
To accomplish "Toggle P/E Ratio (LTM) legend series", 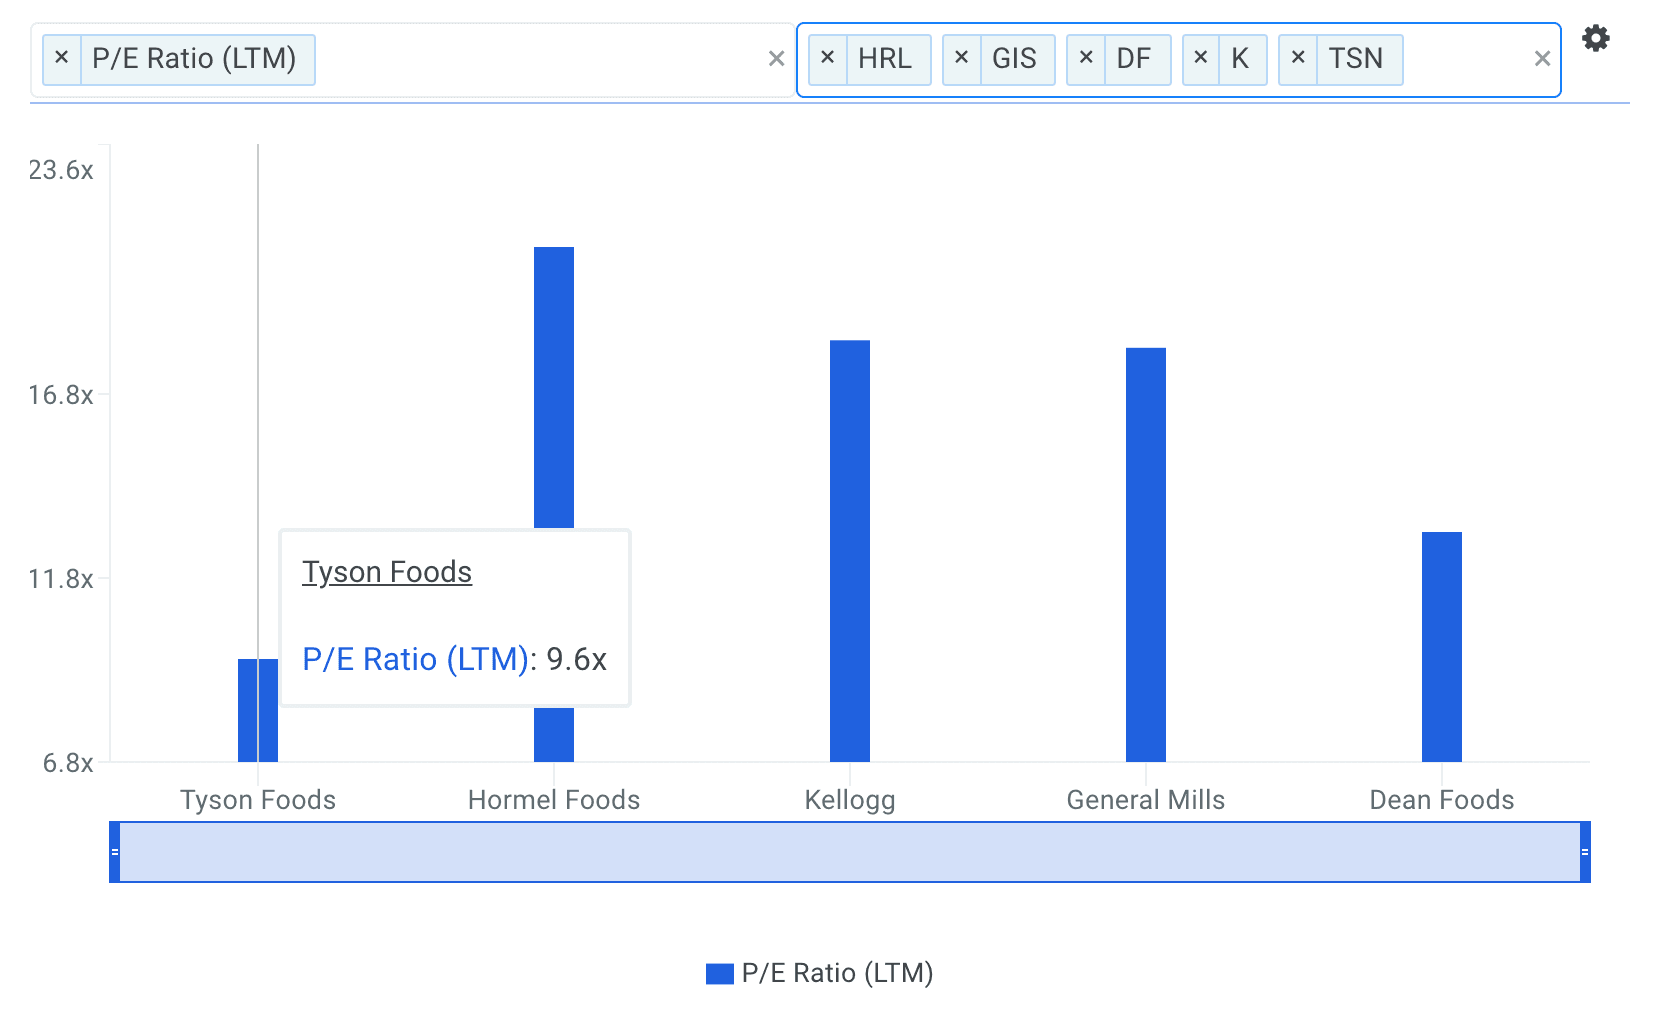I will click(x=820, y=973).
